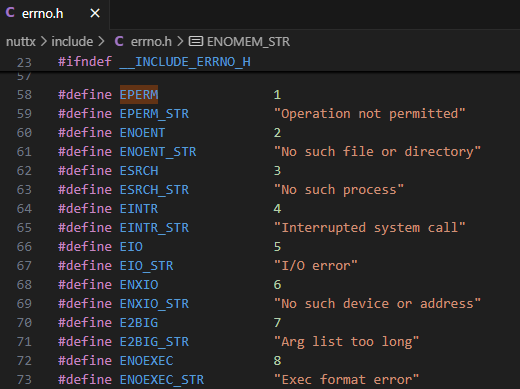Click the ENOEXEC macro name
This screenshot has height=389, width=520.
[x=147, y=361]
